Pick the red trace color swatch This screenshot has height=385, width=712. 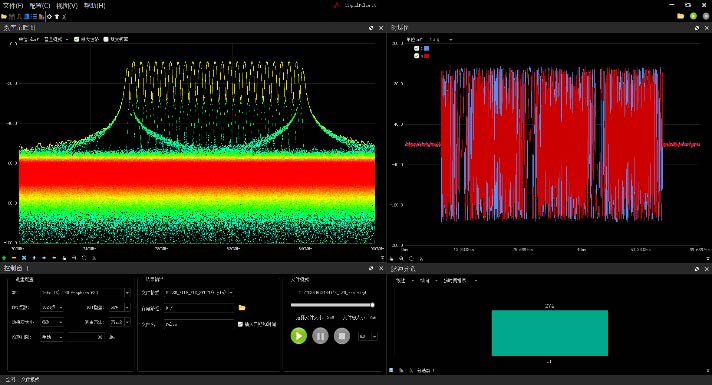pyautogui.click(x=426, y=55)
